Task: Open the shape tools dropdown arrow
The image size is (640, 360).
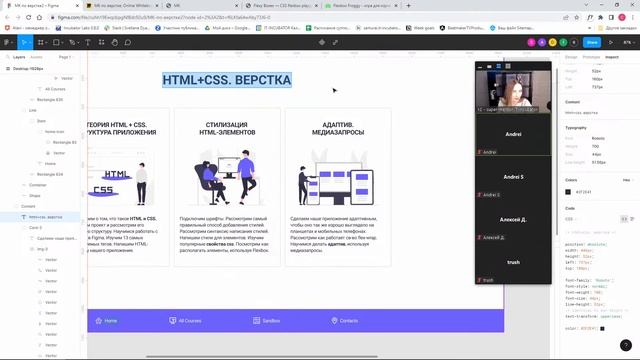Action: point(61,42)
